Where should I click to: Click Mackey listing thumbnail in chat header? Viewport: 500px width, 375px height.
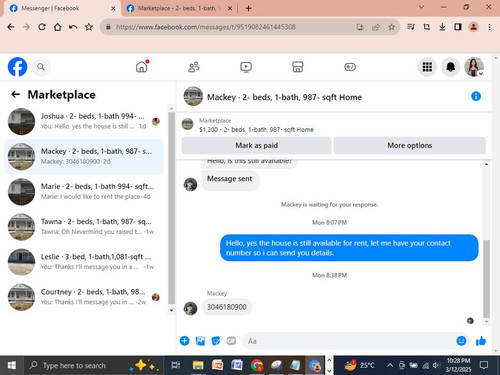193,96
